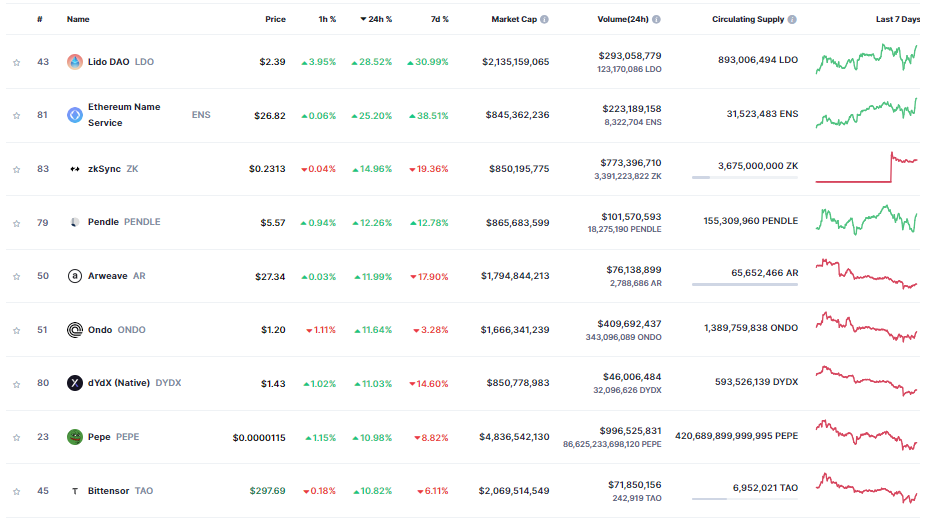Open dYdX 7-day sparkline chart

(867, 381)
